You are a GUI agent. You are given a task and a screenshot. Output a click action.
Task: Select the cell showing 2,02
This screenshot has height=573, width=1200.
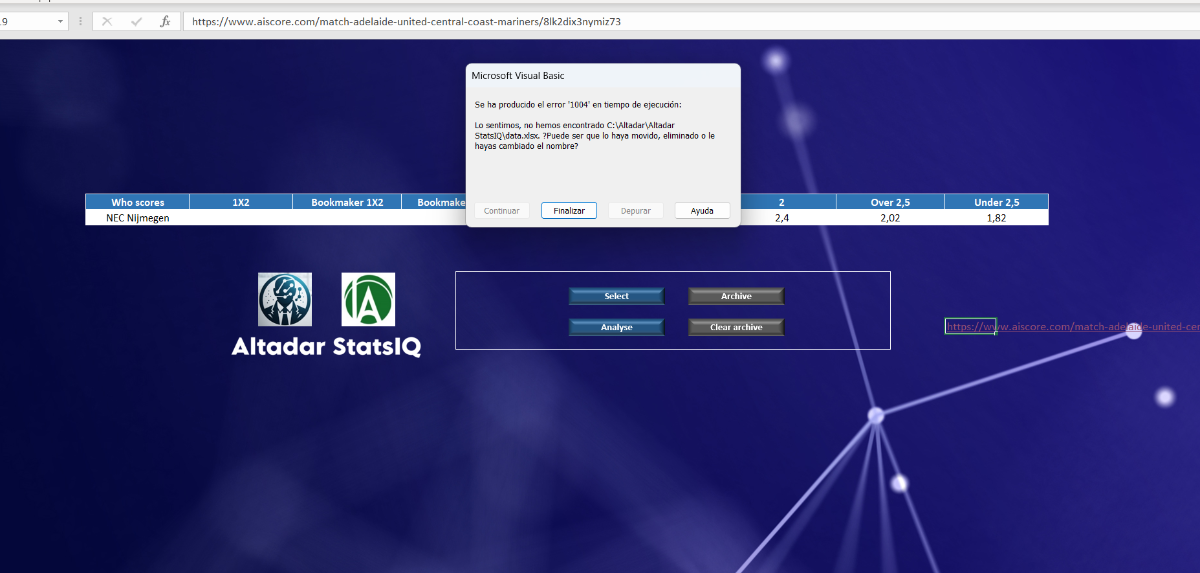890,217
